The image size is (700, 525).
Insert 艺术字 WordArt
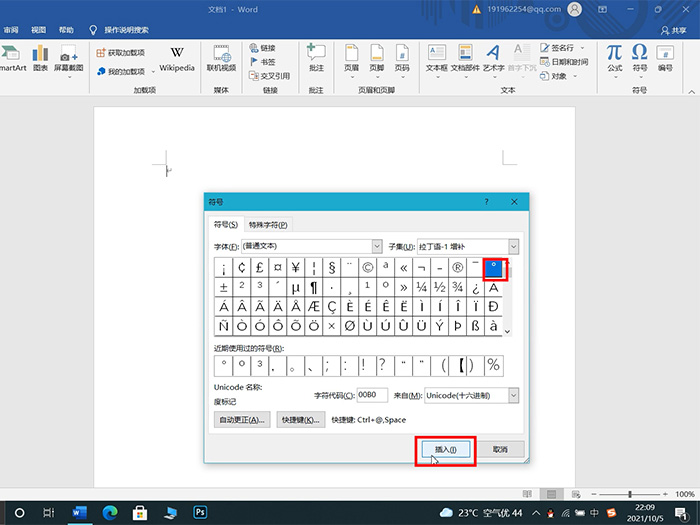pyautogui.click(x=493, y=60)
